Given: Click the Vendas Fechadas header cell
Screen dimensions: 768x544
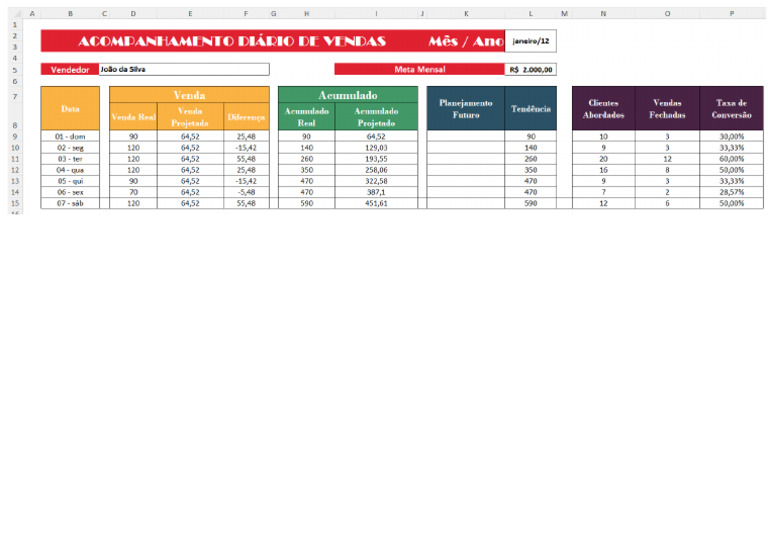Looking at the screenshot, I should pyautogui.click(x=667, y=109).
